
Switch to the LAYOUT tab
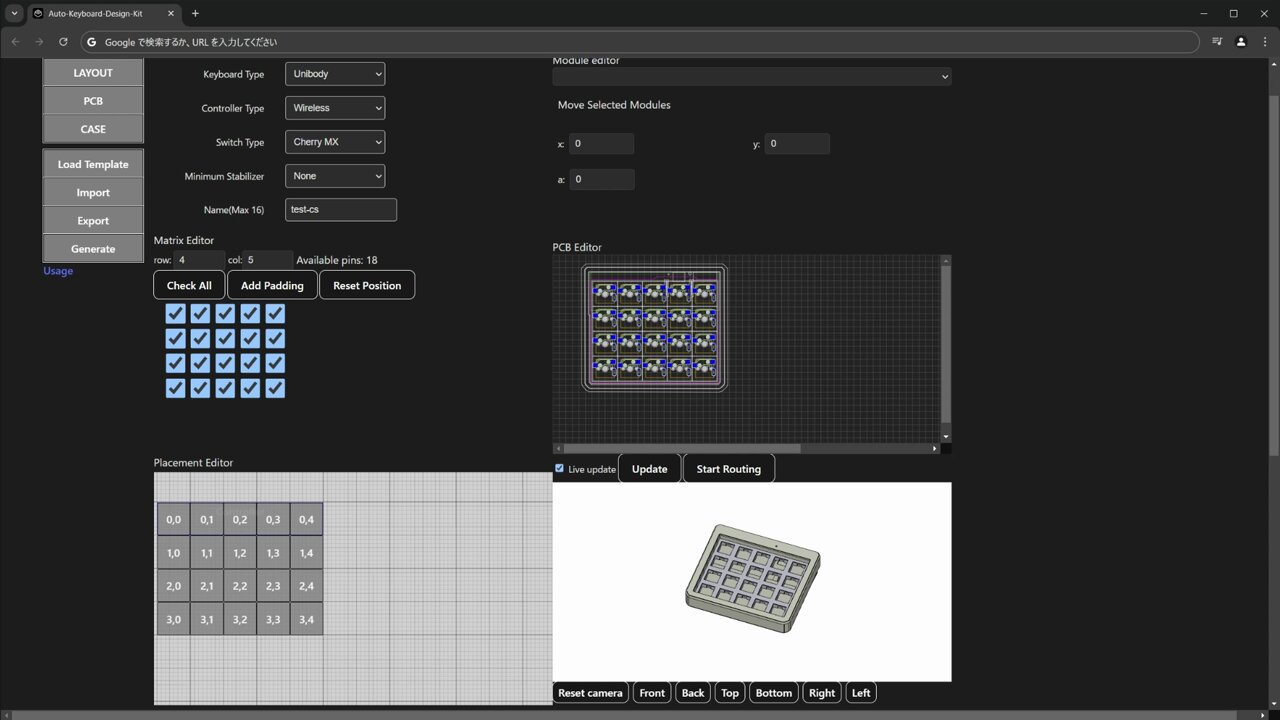pyautogui.click(x=93, y=73)
